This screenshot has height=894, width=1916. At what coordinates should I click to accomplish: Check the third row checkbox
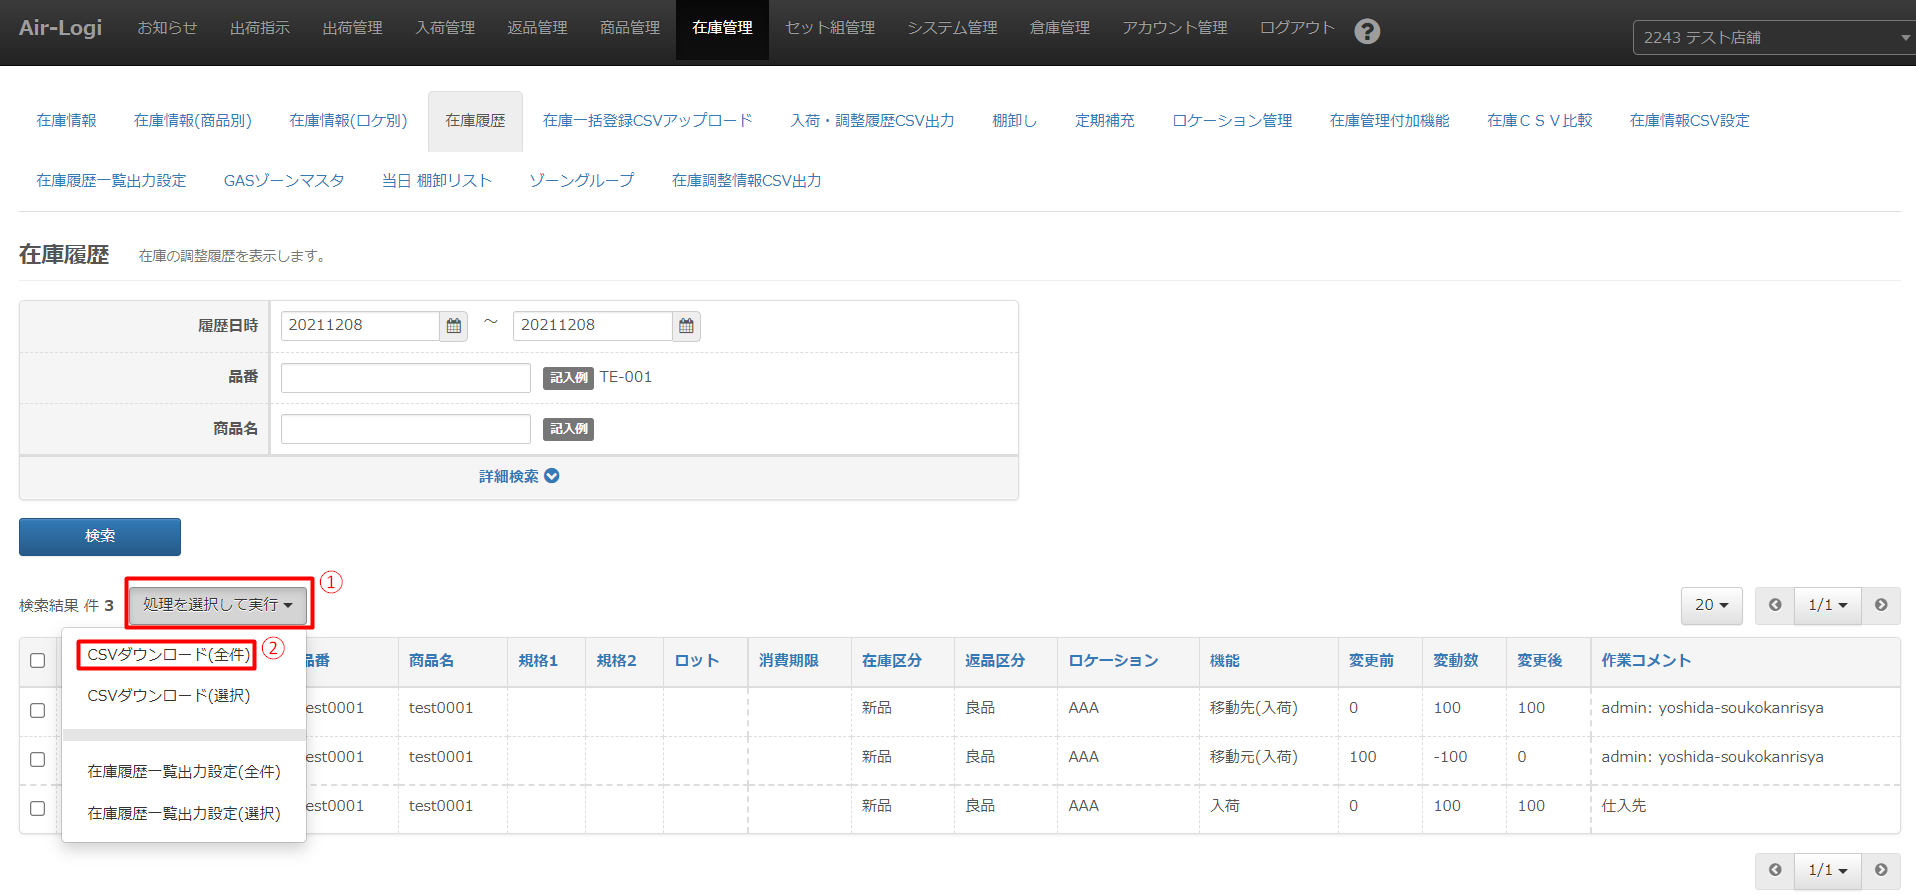click(38, 808)
